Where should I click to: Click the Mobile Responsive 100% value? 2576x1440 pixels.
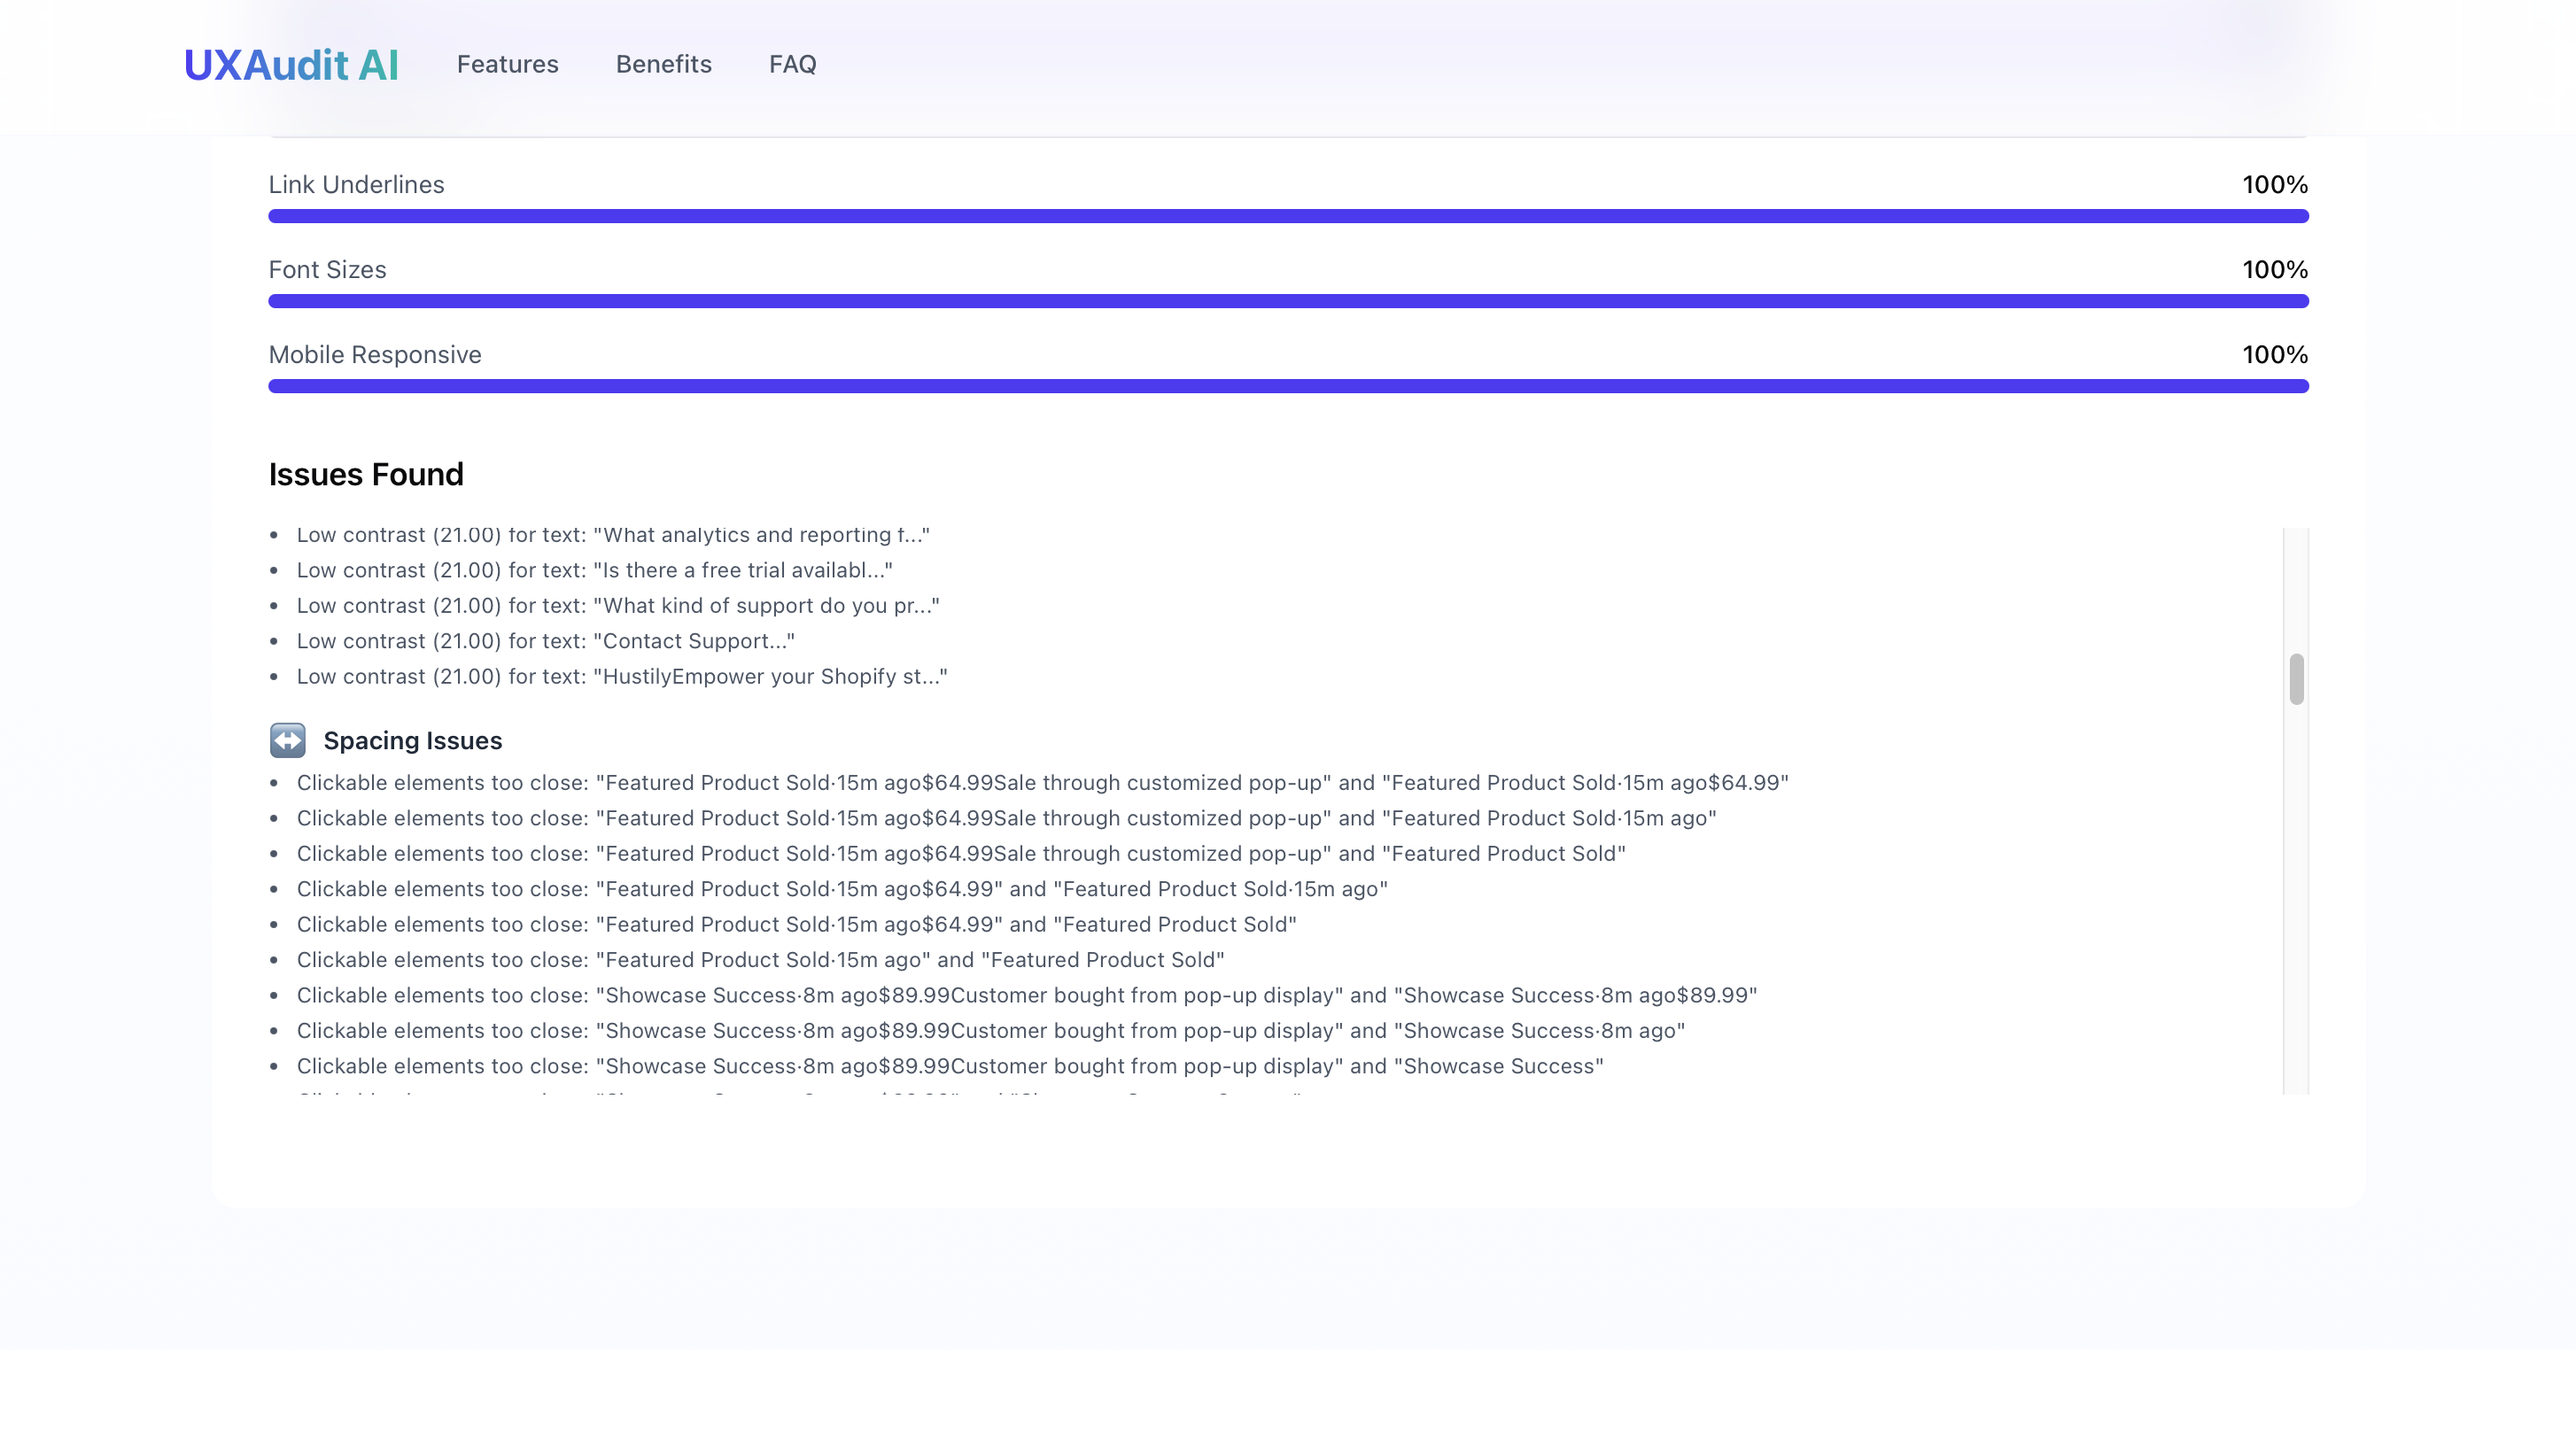2274,355
